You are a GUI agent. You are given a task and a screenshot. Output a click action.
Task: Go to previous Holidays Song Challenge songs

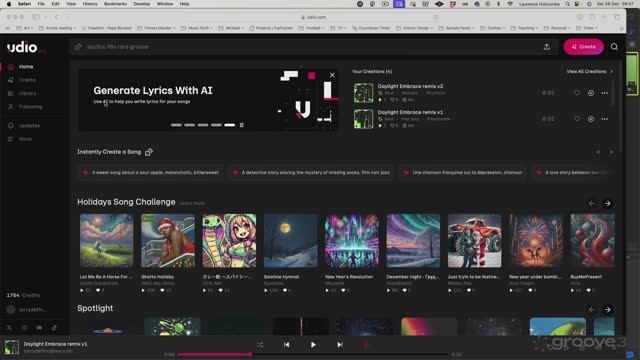(x=591, y=203)
